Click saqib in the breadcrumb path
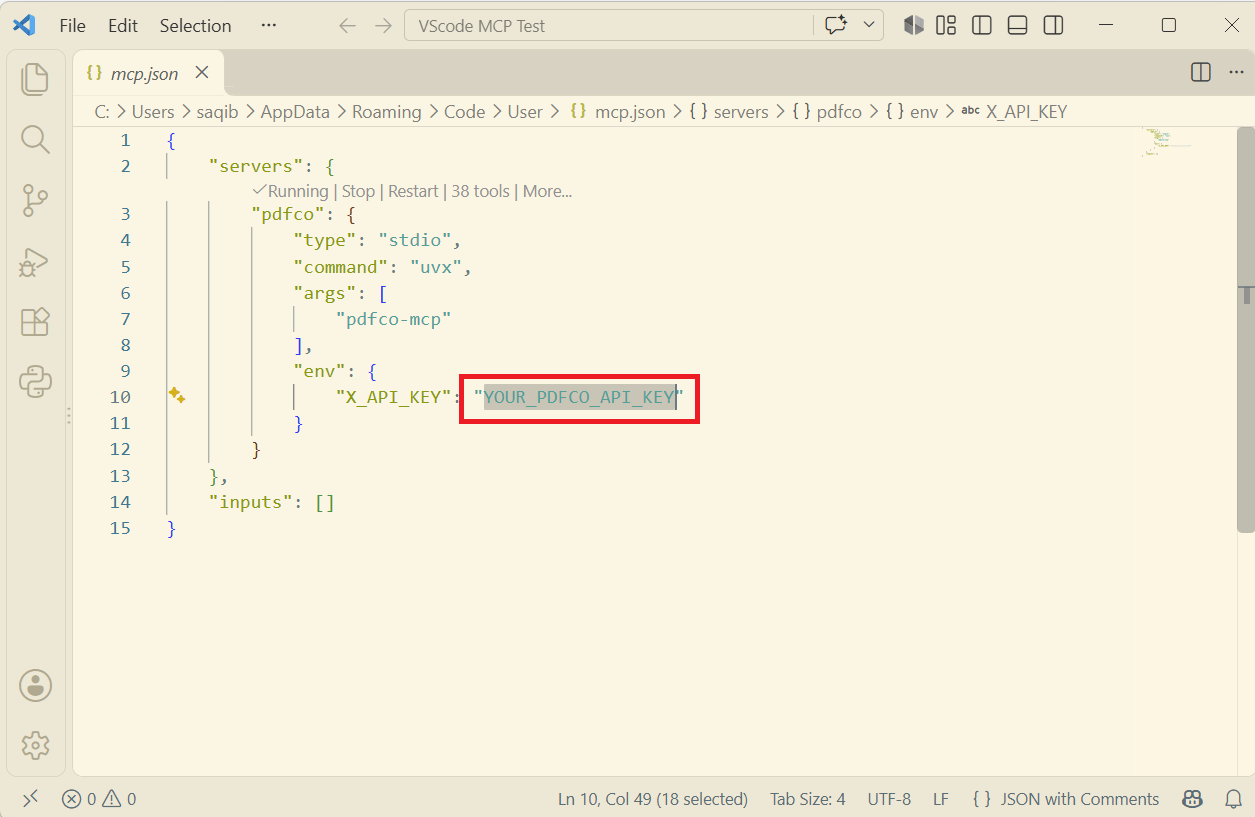Image resolution: width=1255 pixels, height=817 pixels. [217, 112]
